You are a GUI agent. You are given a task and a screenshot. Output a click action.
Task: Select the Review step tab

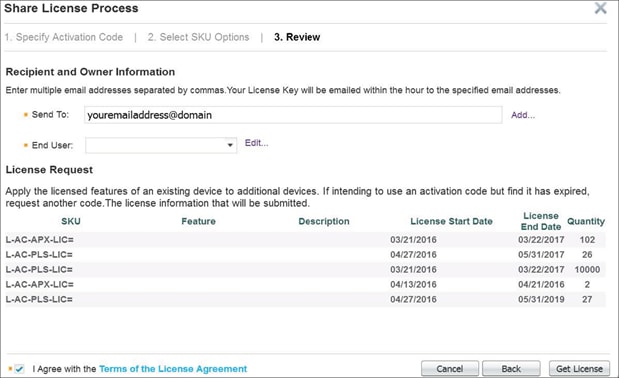[x=297, y=37]
